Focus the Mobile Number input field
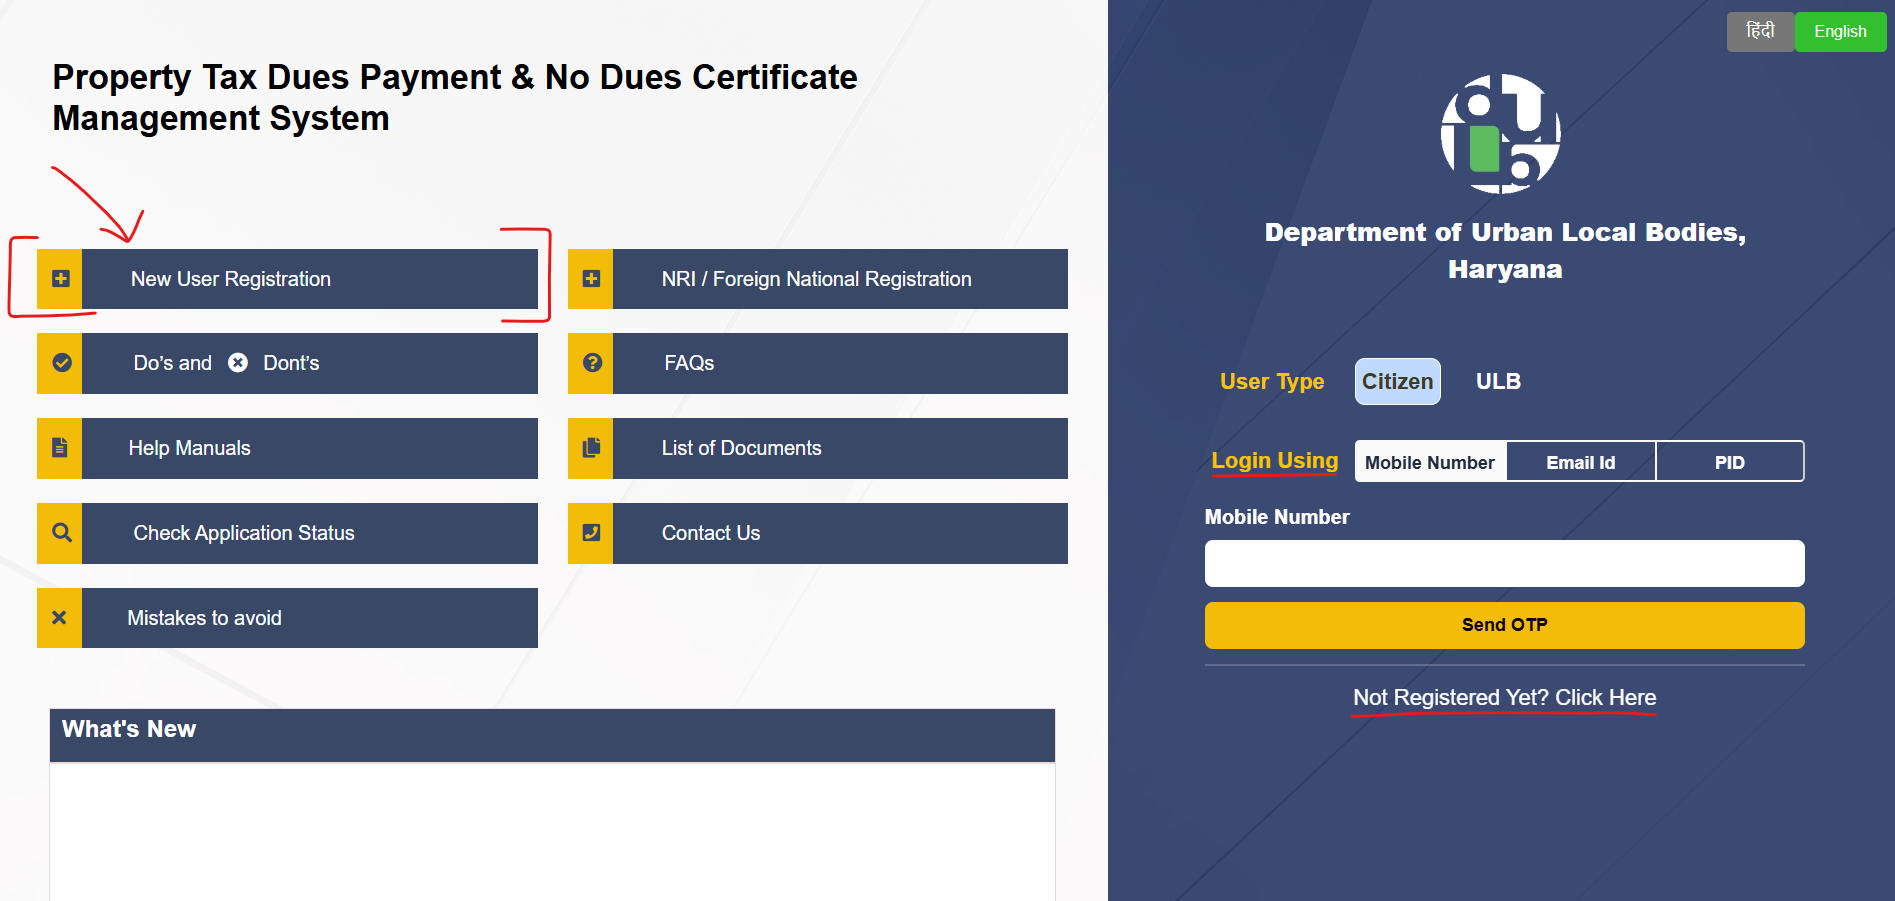 (x=1504, y=564)
